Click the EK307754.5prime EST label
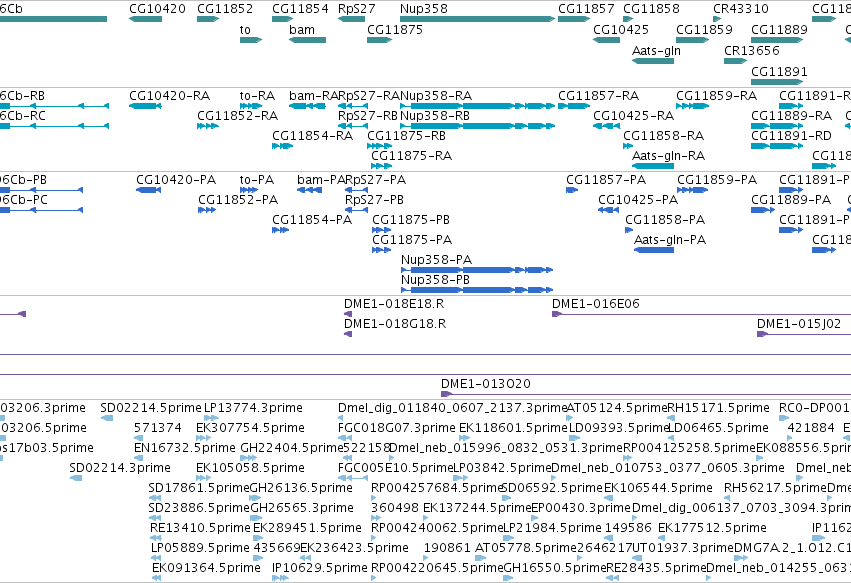 (250, 428)
